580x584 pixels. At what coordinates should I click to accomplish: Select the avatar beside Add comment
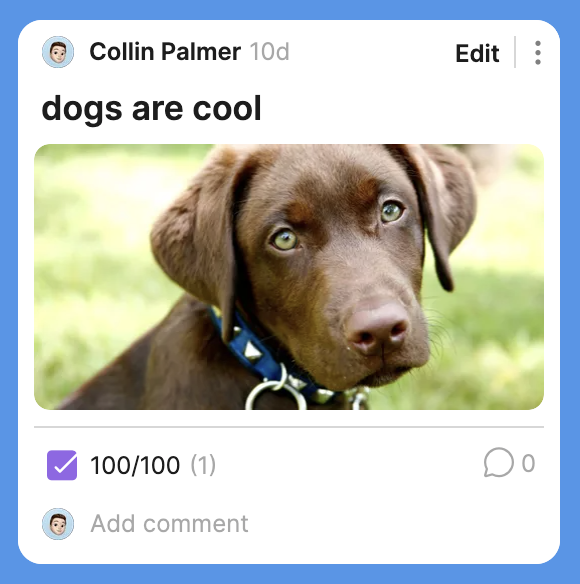click(x=58, y=524)
